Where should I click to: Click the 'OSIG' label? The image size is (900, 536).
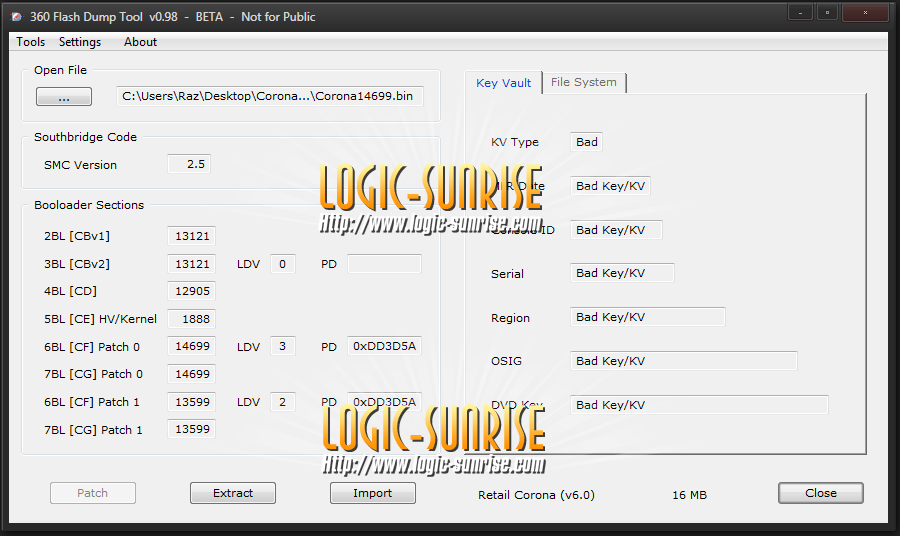pyautogui.click(x=506, y=361)
